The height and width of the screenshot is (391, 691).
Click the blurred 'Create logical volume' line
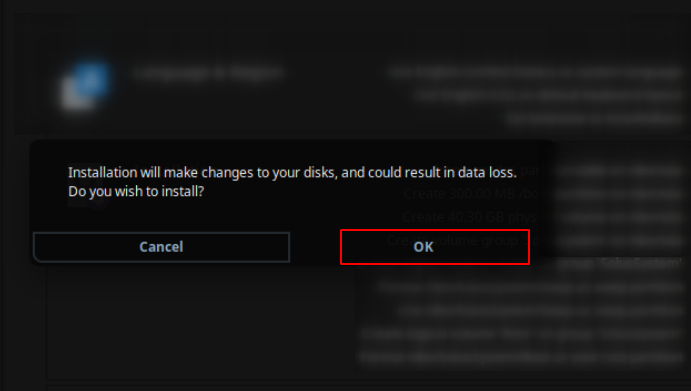pos(521,334)
